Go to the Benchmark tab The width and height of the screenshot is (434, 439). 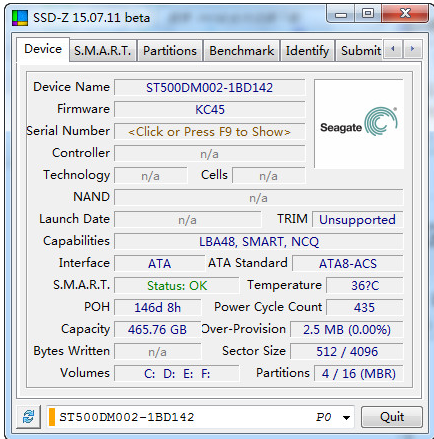[x=242, y=51]
